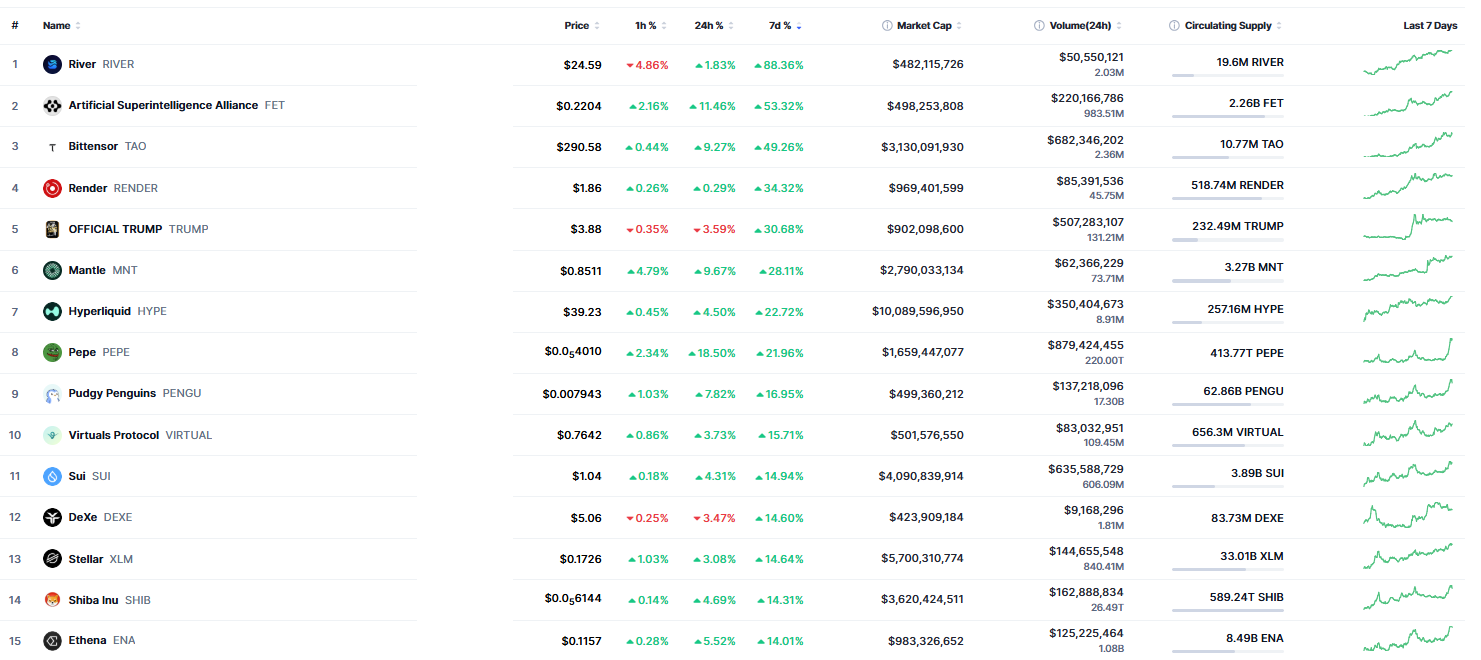Sort by the Name column header

tap(57, 26)
